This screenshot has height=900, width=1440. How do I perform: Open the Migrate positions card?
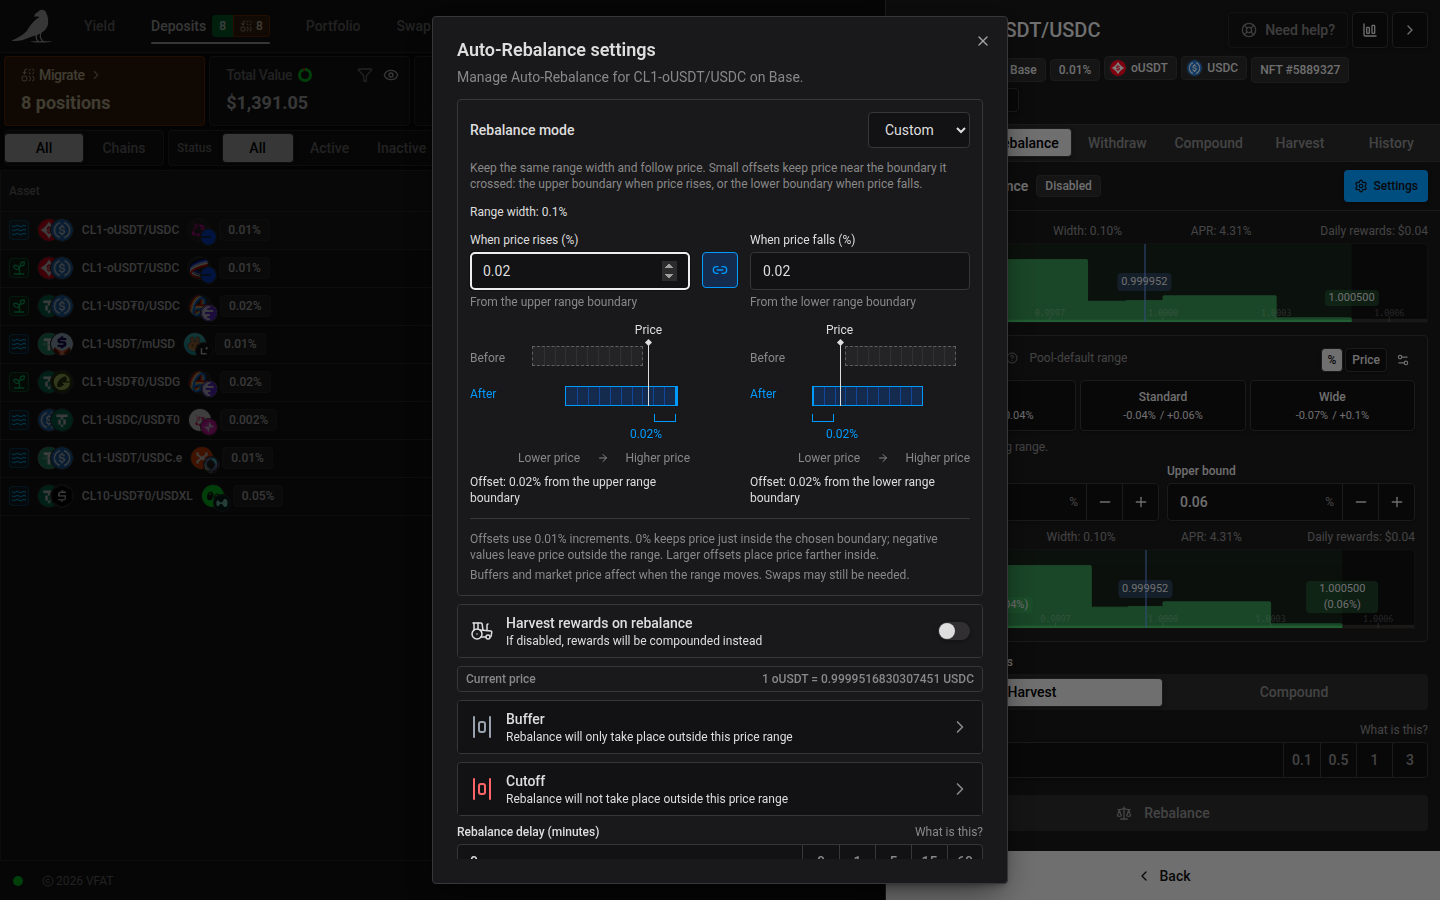(105, 90)
